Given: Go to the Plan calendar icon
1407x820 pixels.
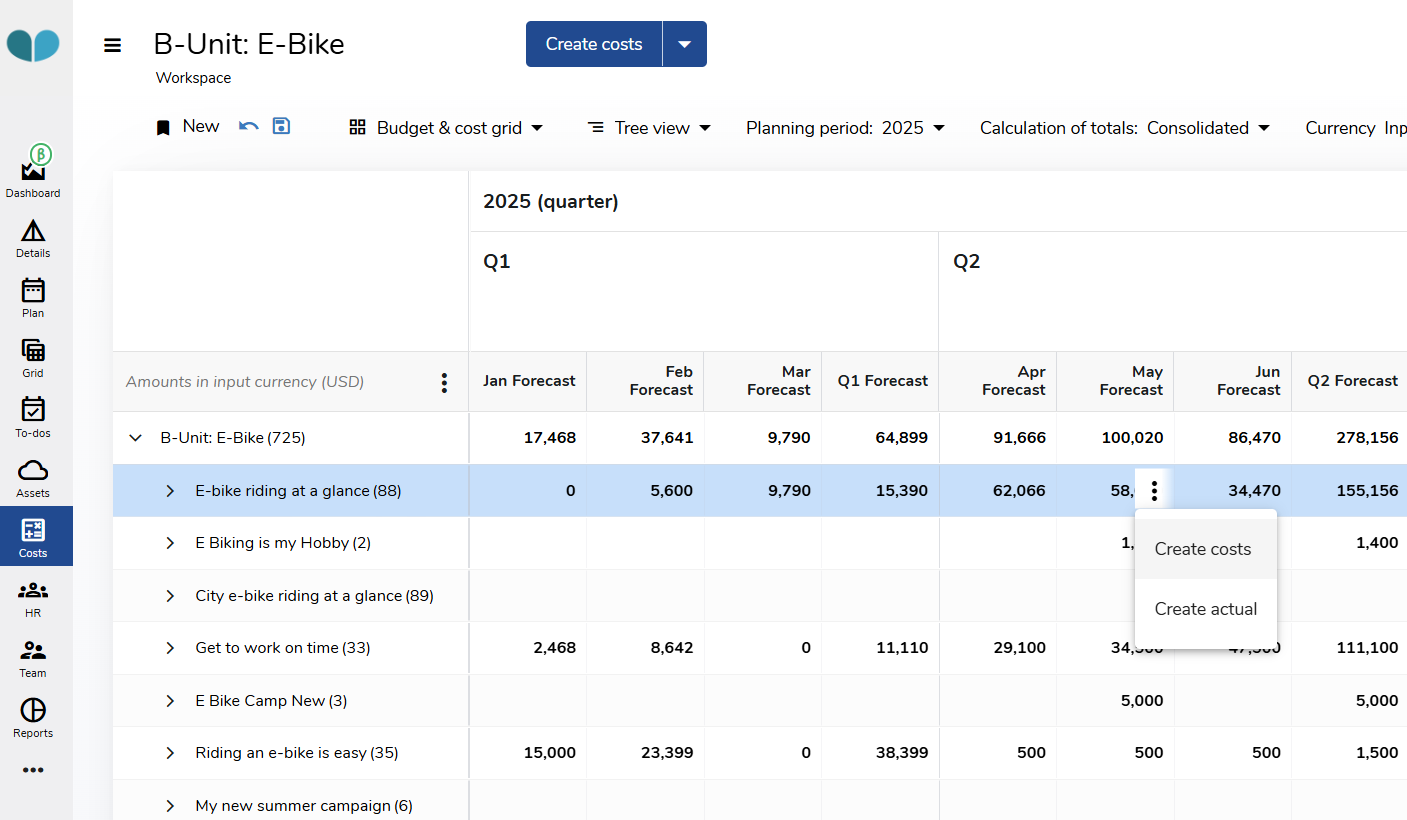Looking at the screenshot, I should (x=33, y=292).
